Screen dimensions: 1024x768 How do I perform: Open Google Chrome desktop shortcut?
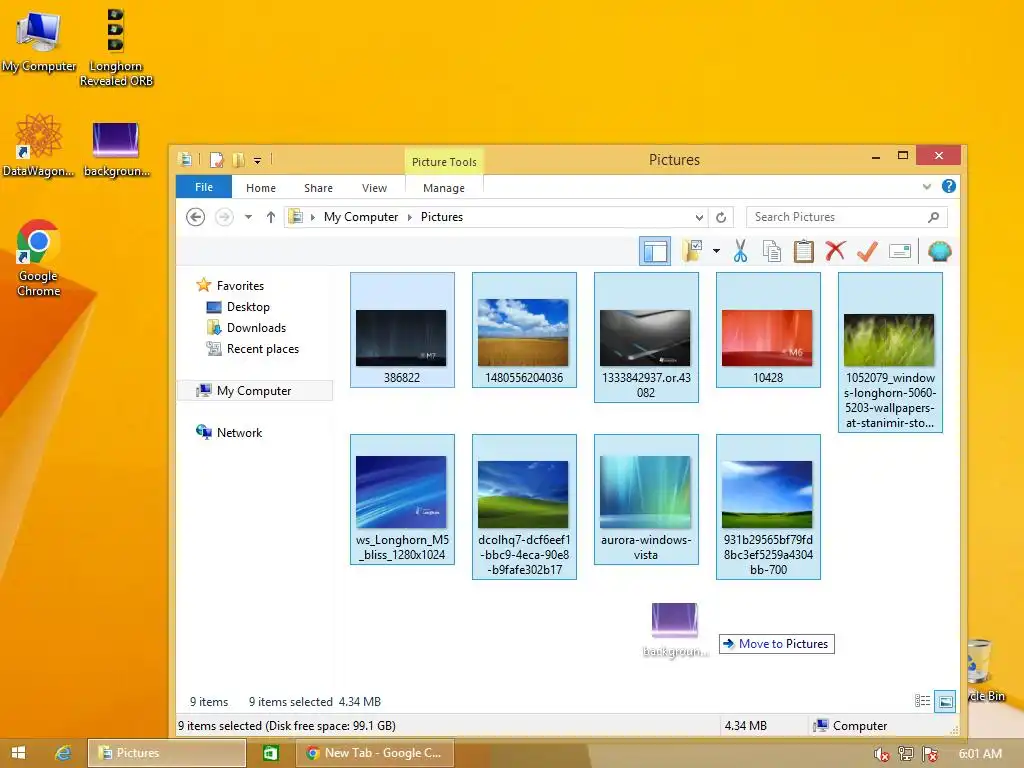(x=39, y=258)
